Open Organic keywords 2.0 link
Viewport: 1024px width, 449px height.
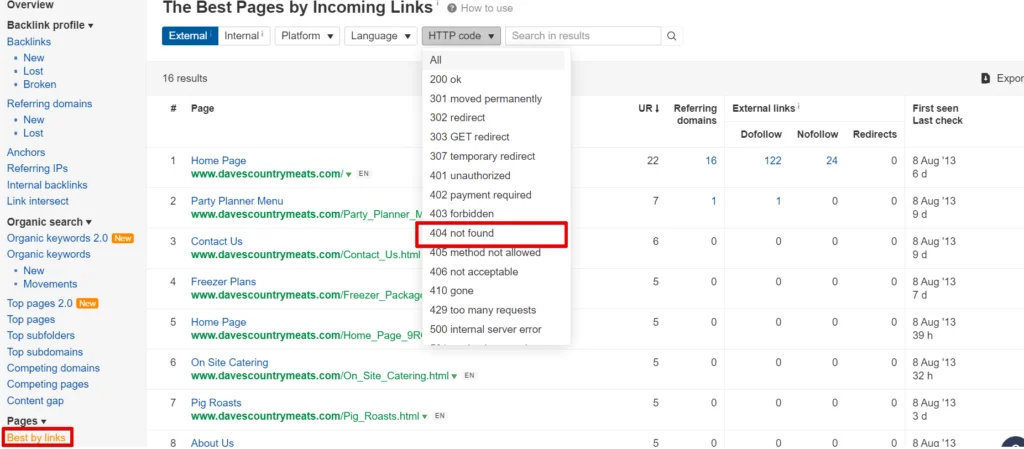58,238
